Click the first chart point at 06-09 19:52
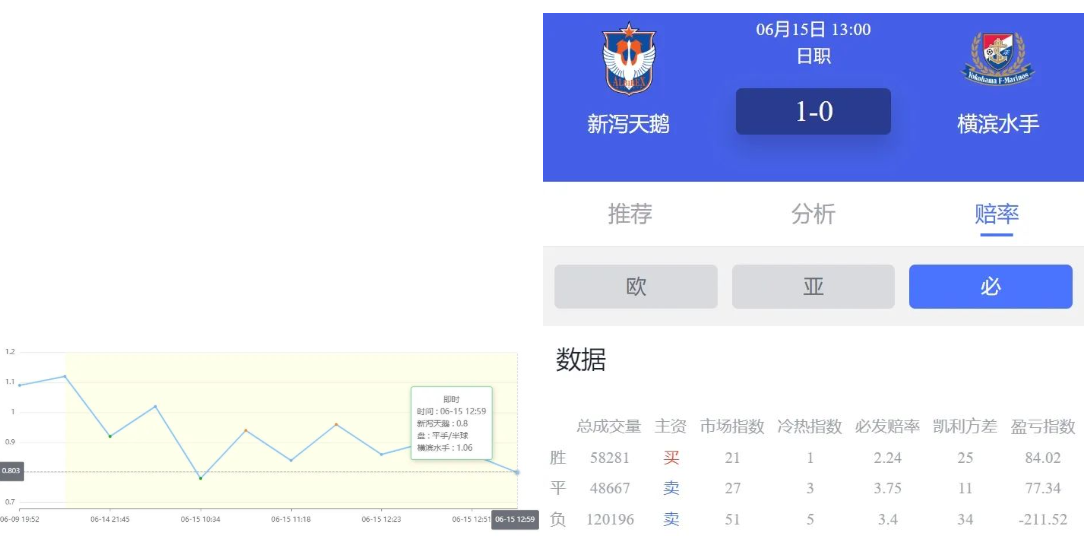This screenshot has width=1090, height=538. point(19,385)
